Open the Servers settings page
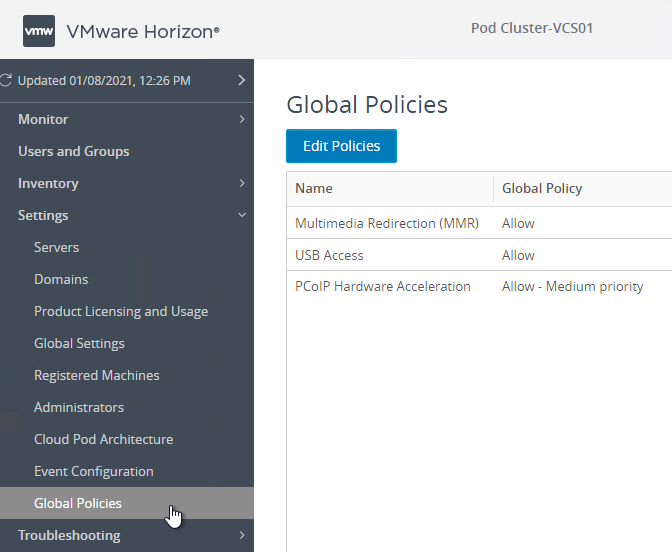The height and width of the screenshot is (552, 672). pos(57,247)
